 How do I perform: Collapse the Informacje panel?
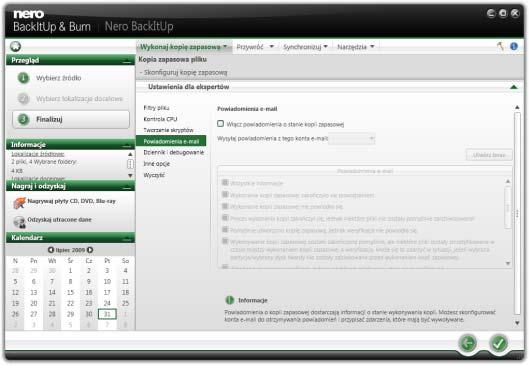[127, 145]
